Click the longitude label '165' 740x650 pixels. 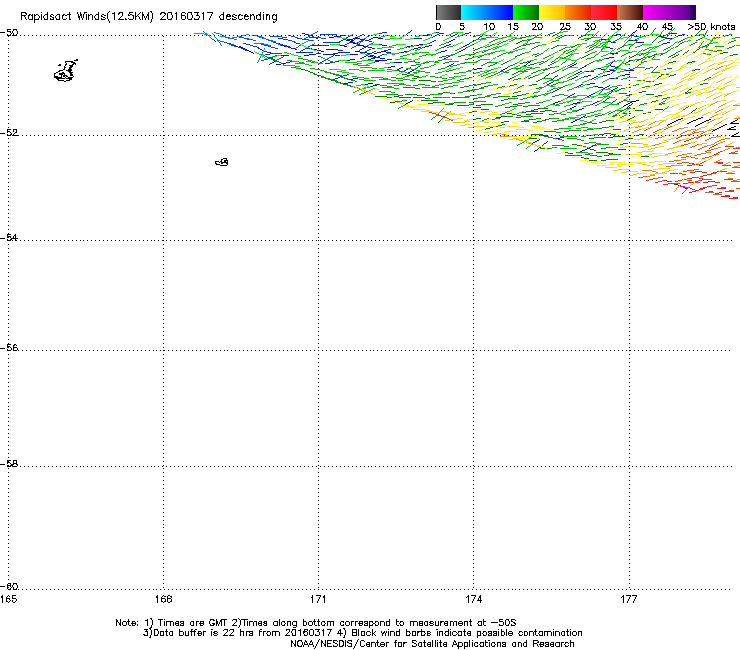[8, 599]
